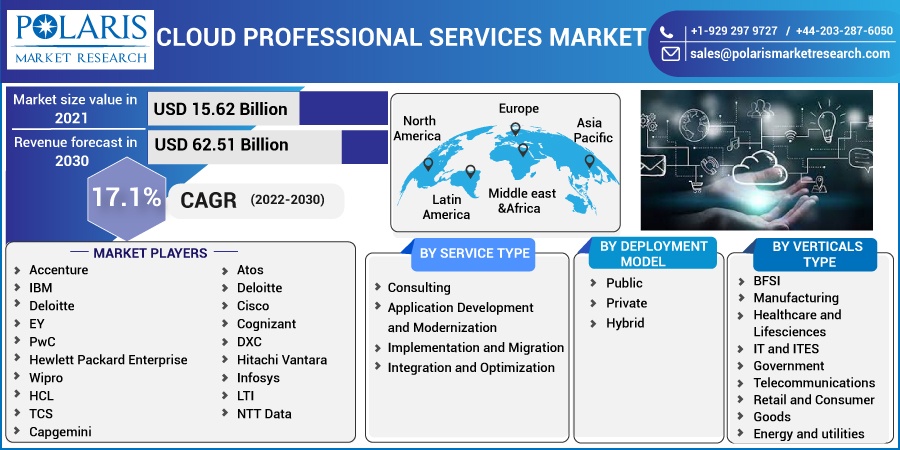This screenshot has height=450, width=900.
Task: Select Hewlett Packard Enterprise entry
Action: (x=108, y=360)
